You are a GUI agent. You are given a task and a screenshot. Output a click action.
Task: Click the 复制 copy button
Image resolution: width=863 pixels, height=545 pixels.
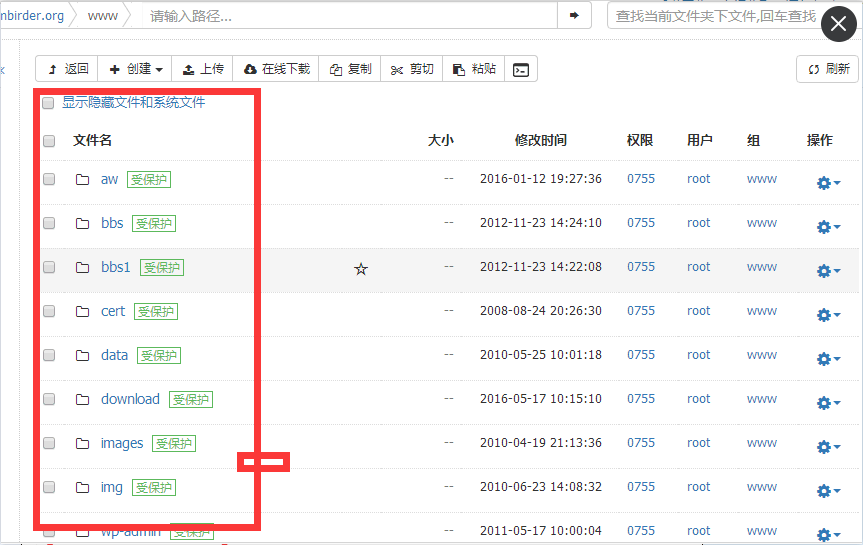pyautogui.click(x=350, y=69)
